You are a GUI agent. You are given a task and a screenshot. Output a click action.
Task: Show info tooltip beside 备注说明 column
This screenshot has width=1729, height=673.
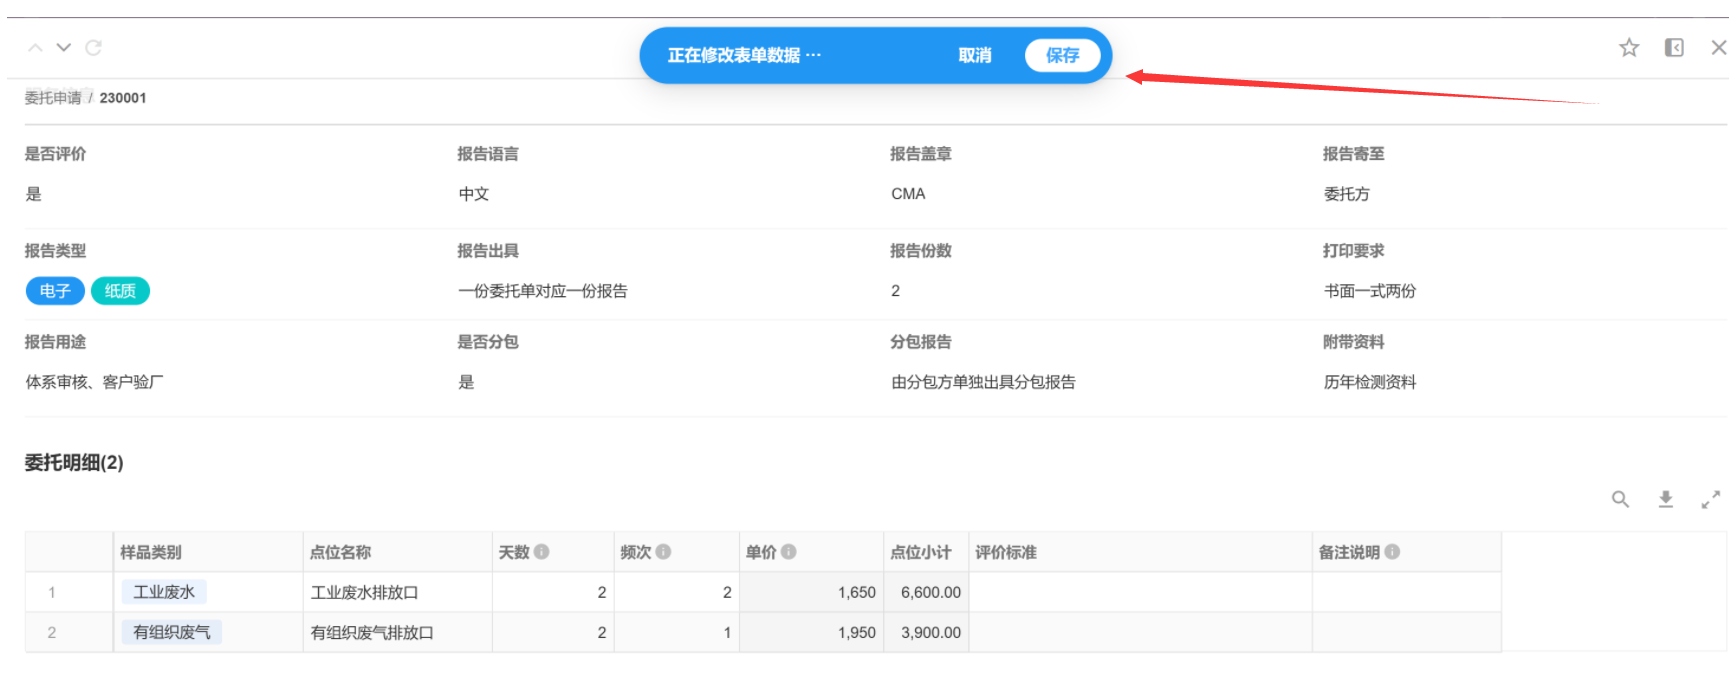[1392, 552]
